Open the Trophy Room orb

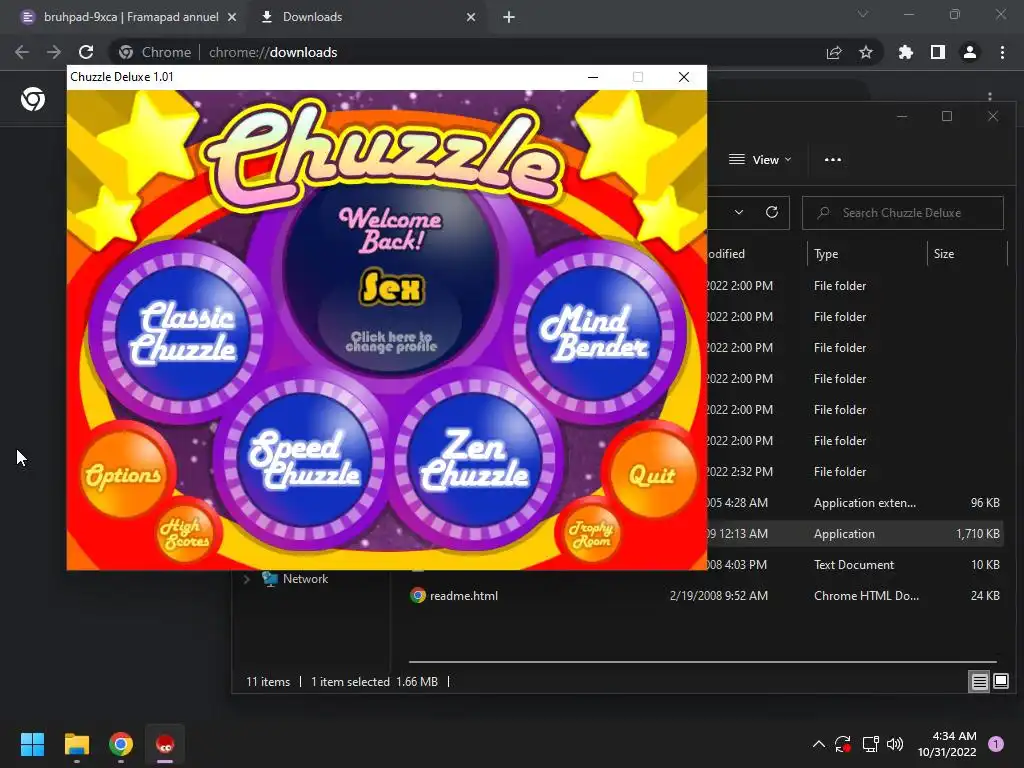coord(590,534)
